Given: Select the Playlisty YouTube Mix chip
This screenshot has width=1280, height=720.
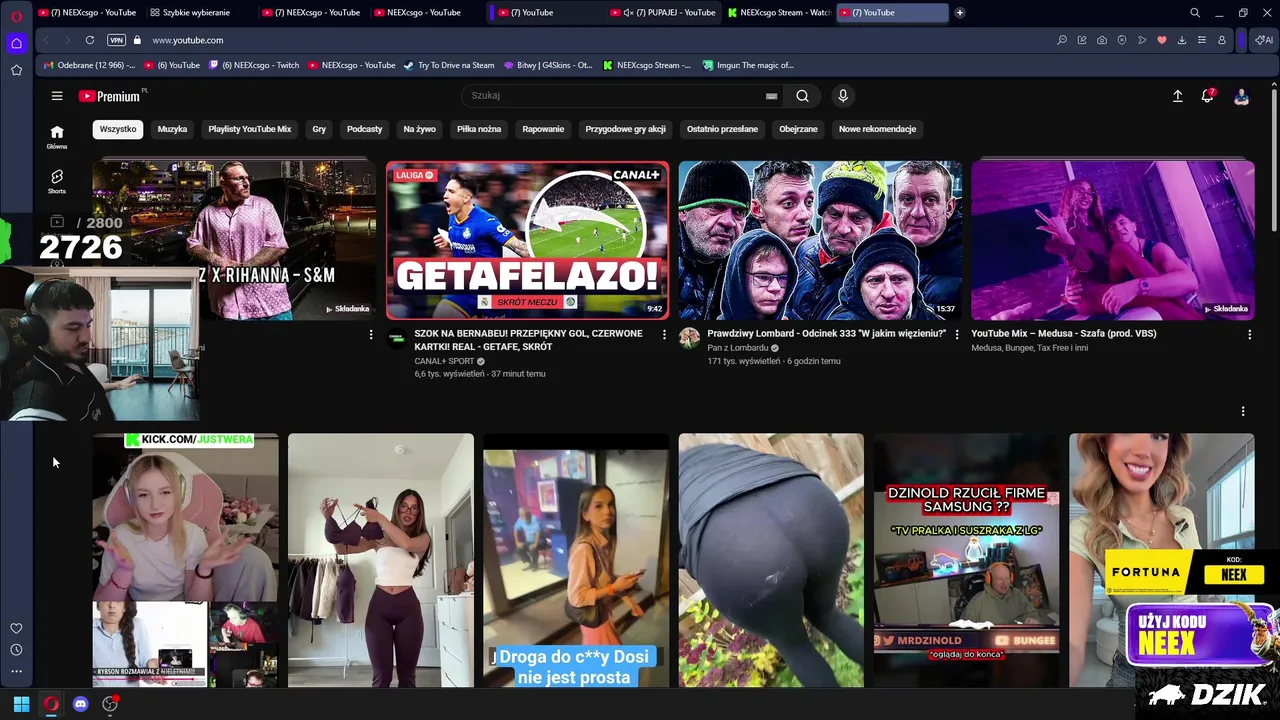Looking at the screenshot, I should (x=250, y=129).
